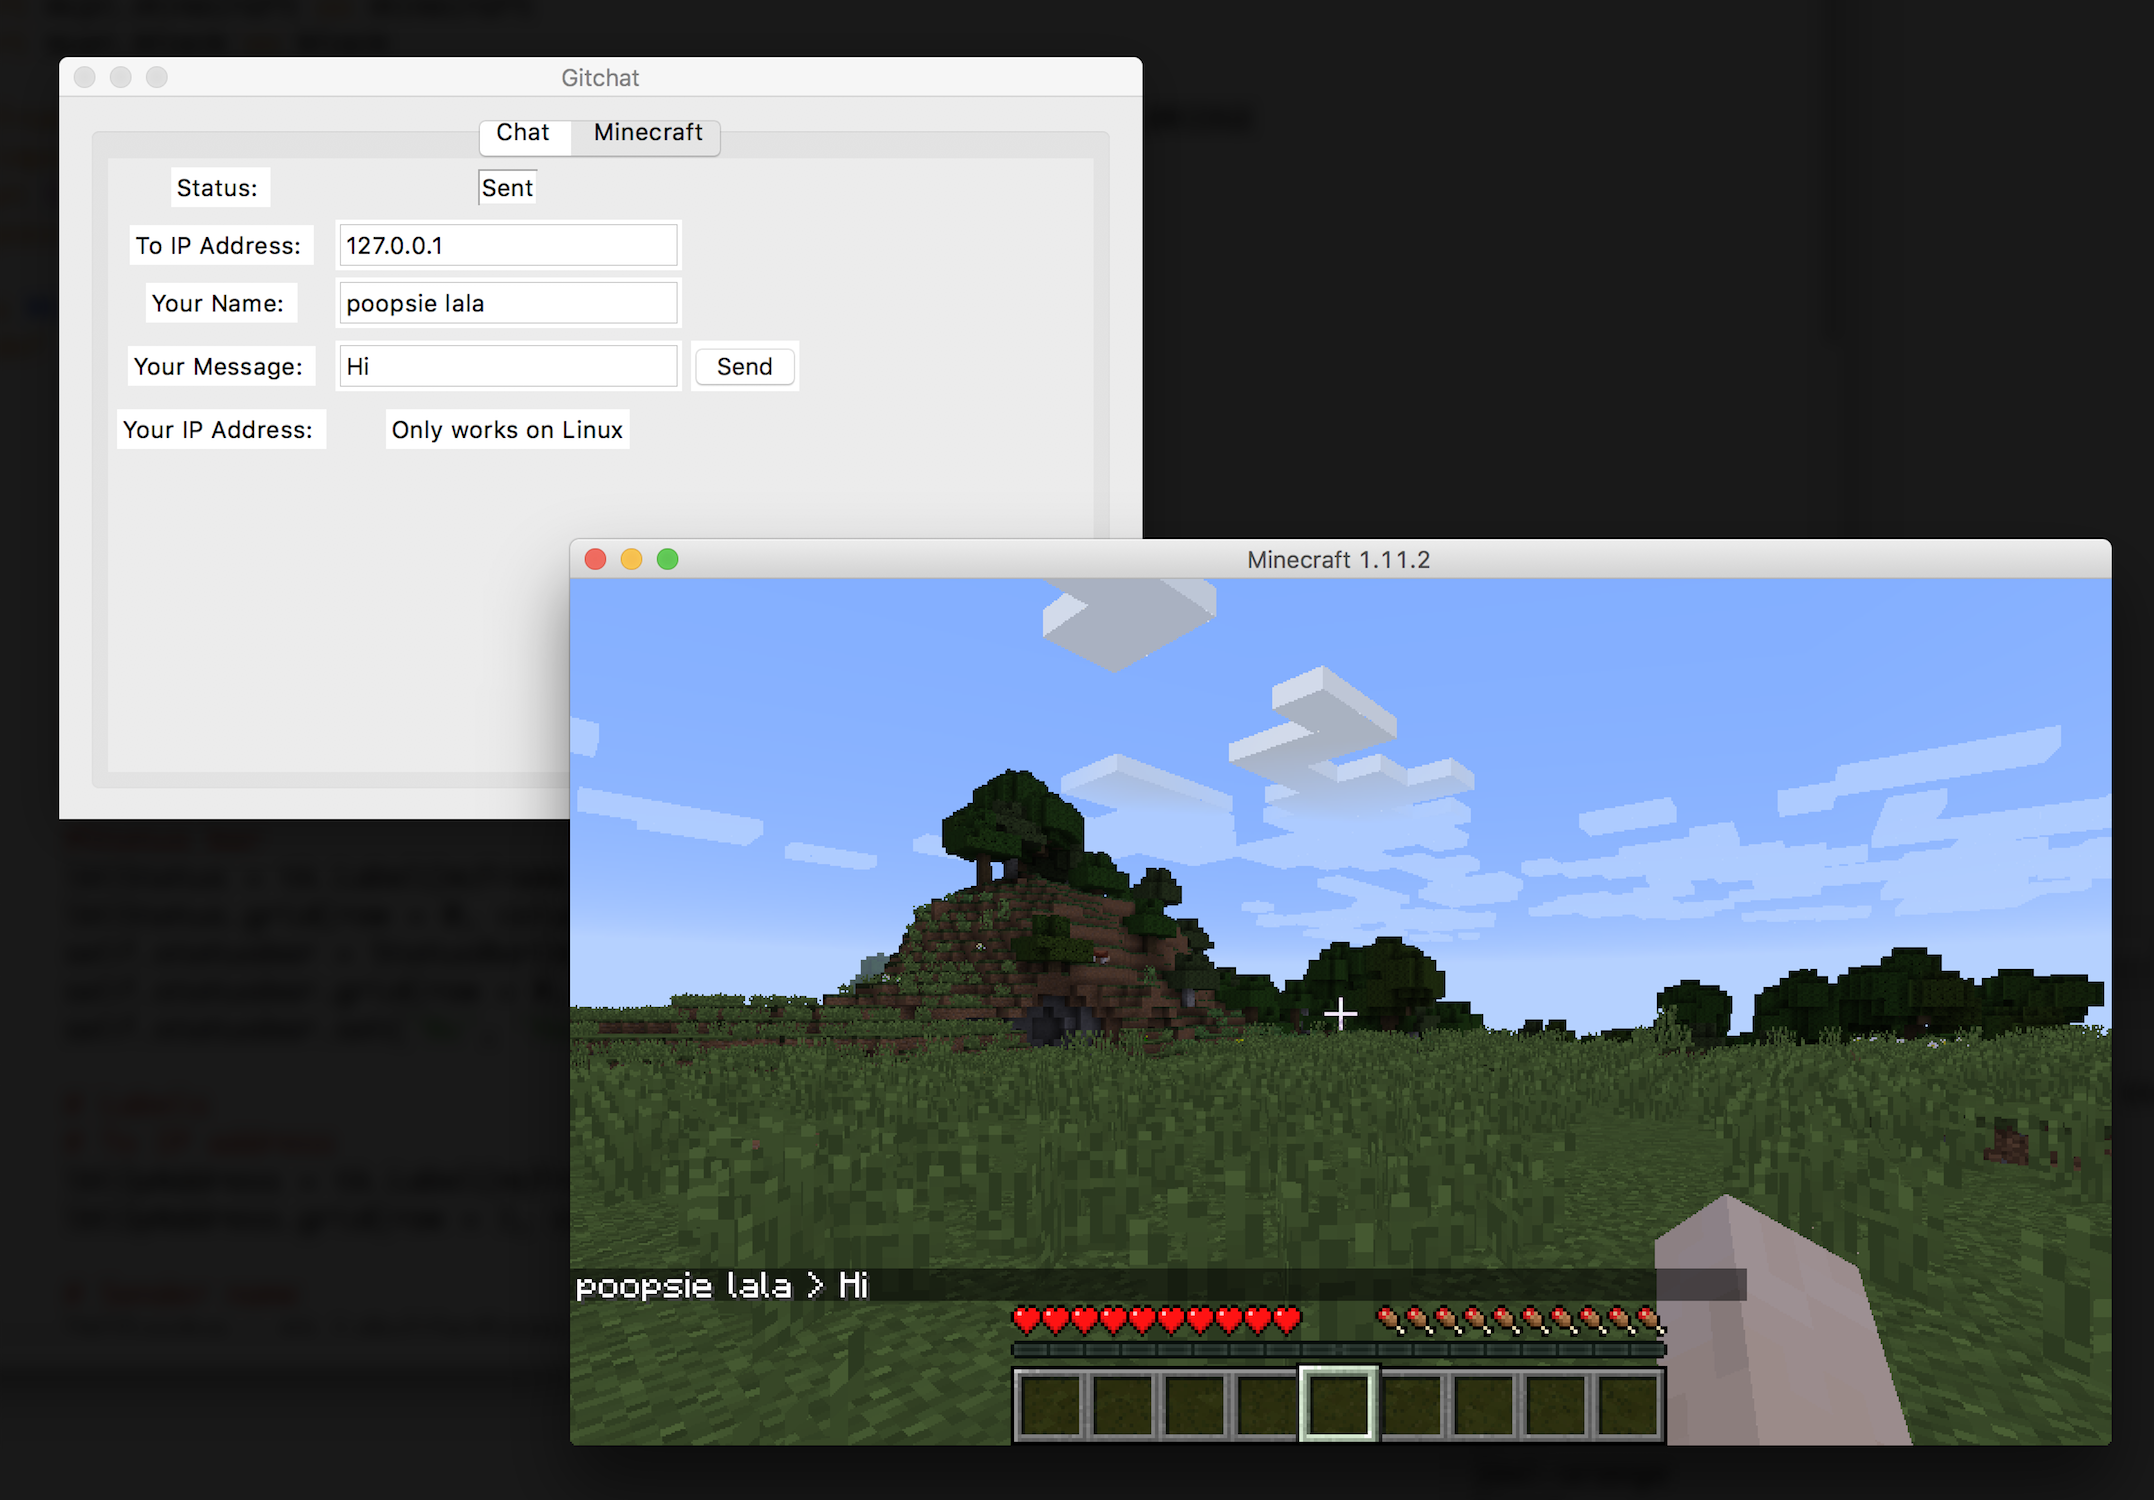Screen dimensions: 2154x1500
Task: Click the Sent status indicator
Action: point(506,187)
